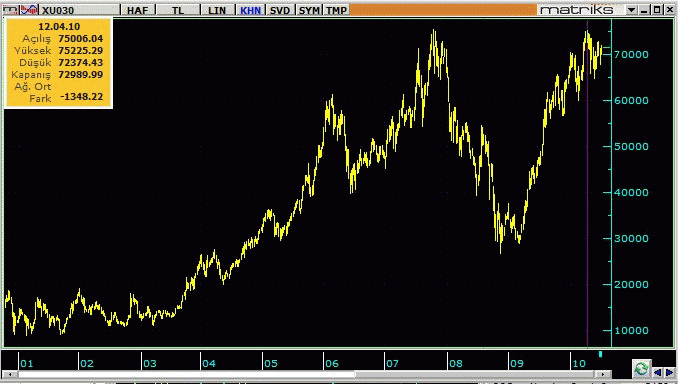The width and height of the screenshot is (678, 384).
Task: Click the green refresh icon
Action: (641, 368)
